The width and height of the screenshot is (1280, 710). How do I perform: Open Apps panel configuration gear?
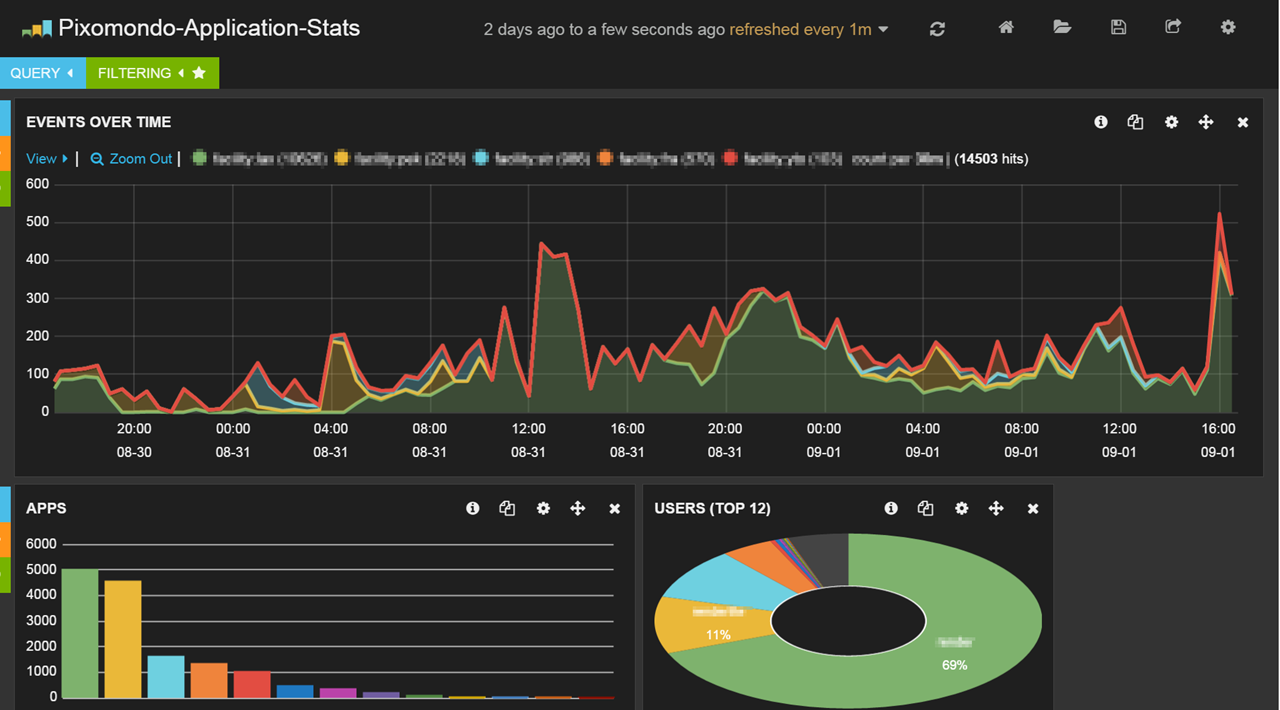click(543, 509)
